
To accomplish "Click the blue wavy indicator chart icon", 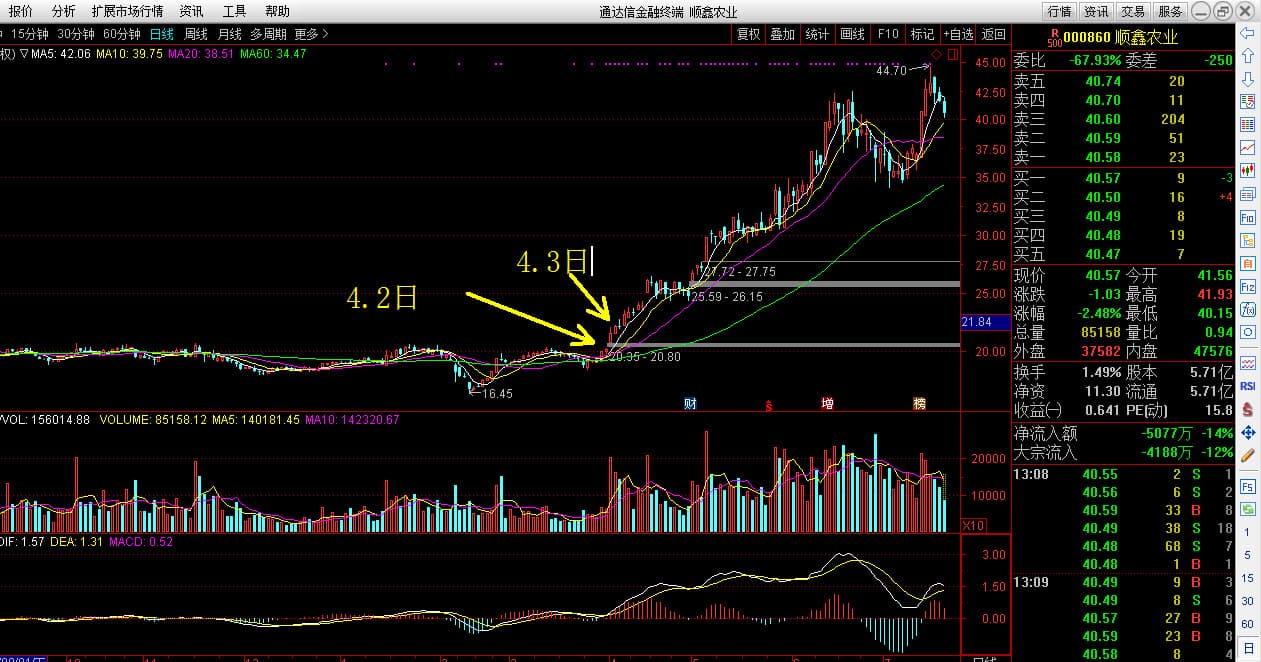I will coord(1247,362).
